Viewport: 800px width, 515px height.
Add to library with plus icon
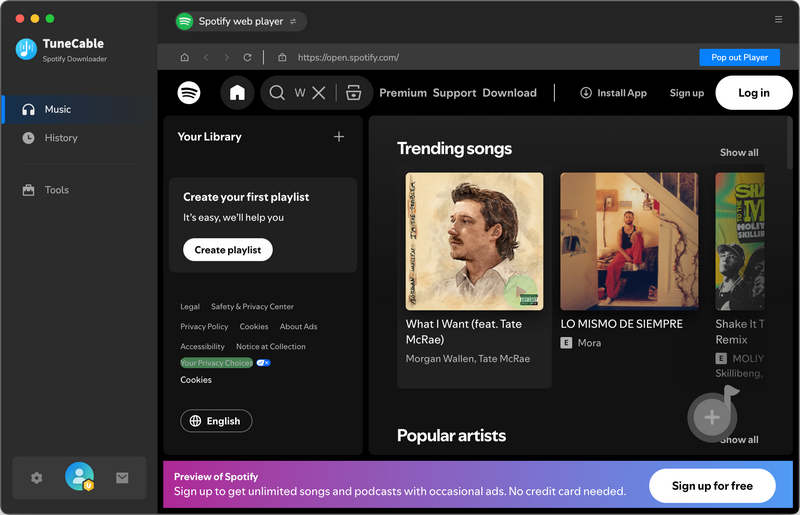point(339,137)
